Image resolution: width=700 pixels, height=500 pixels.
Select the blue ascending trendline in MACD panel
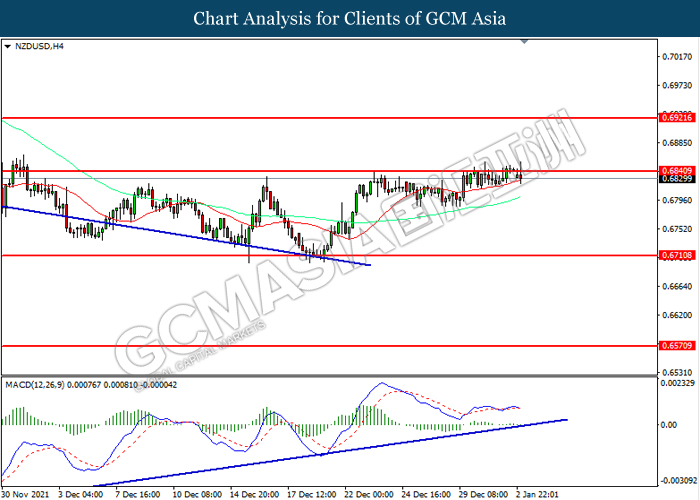[330, 453]
